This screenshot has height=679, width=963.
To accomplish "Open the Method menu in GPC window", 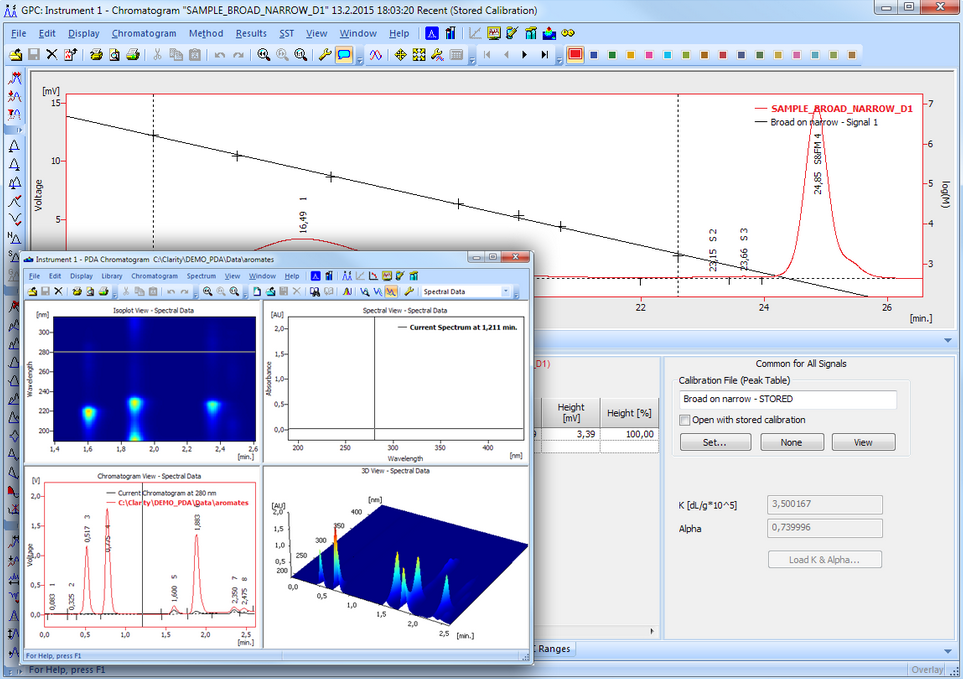I will [x=206, y=33].
